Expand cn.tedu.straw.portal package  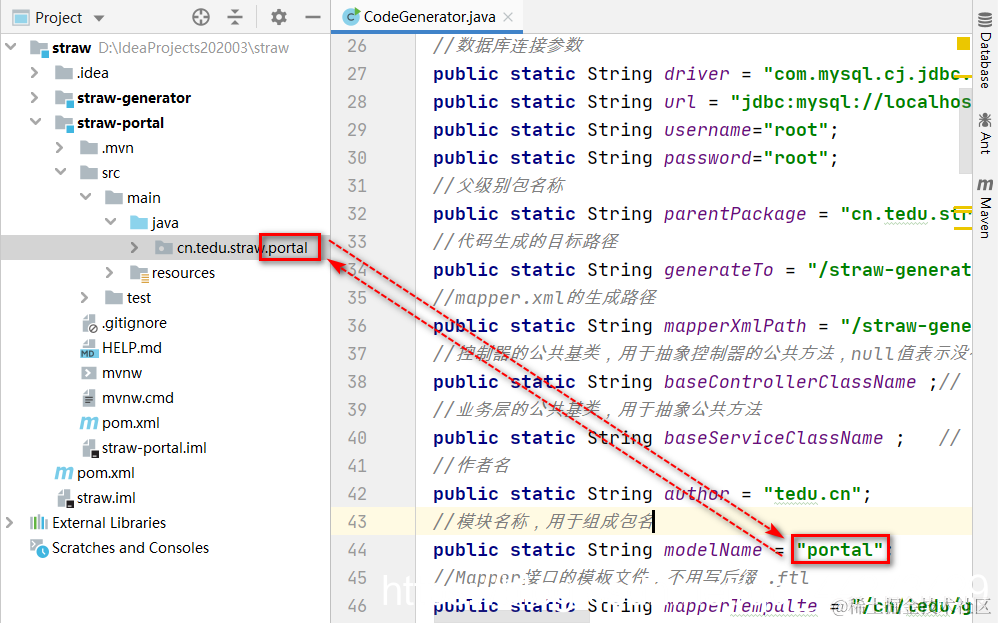134,248
